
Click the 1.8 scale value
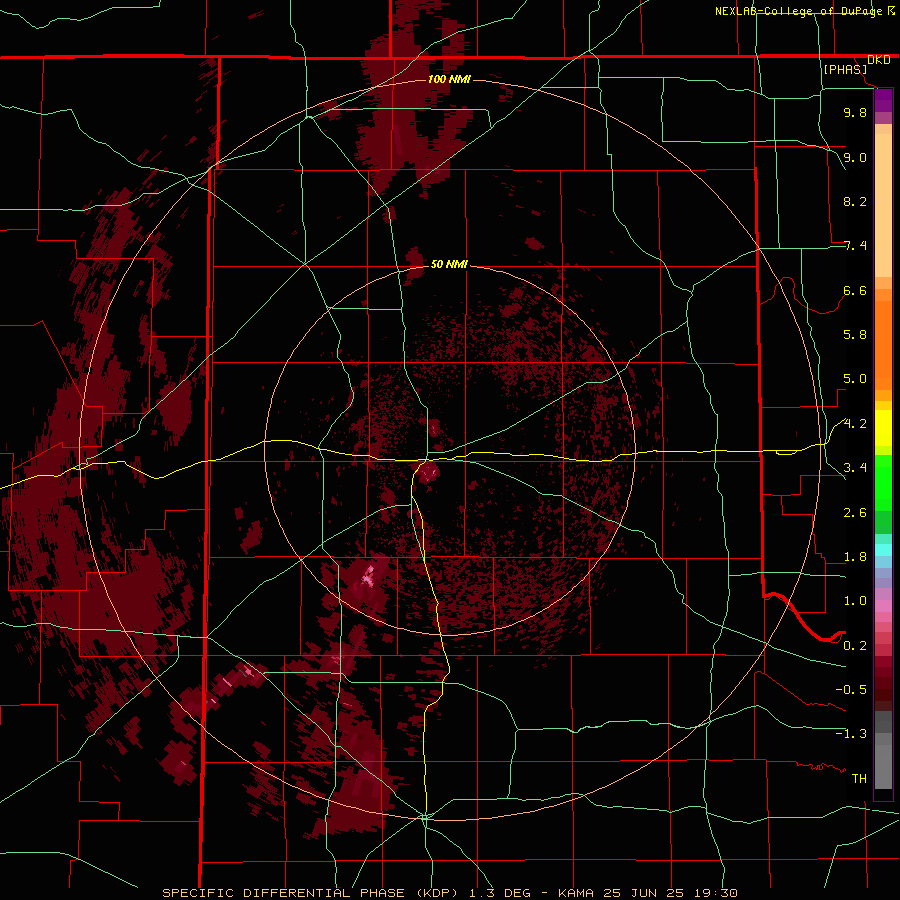click(x=855, y=557)
